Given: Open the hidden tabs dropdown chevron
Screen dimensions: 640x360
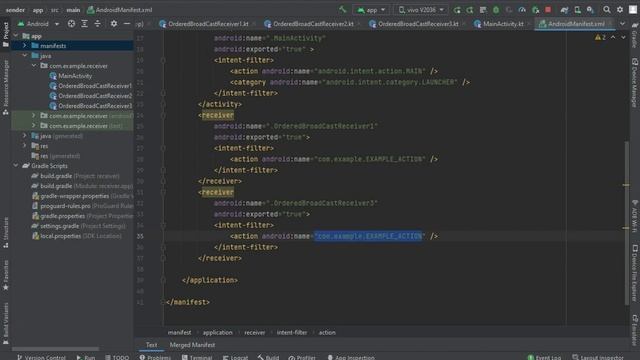Looking at the screenshot, I should coord(622,24).
